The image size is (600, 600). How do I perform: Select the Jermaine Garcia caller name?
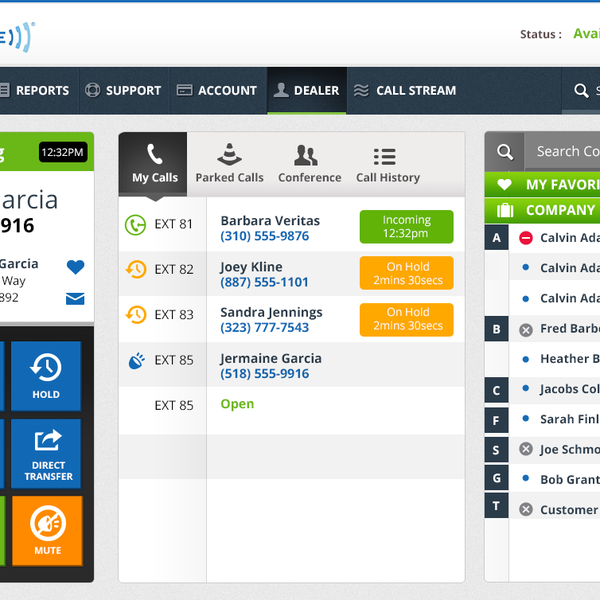271,359
